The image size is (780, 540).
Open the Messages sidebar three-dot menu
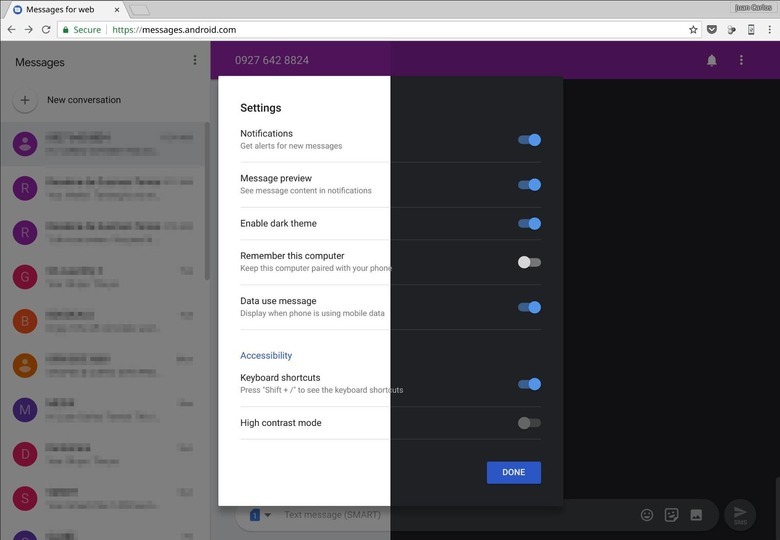[195, 61]
